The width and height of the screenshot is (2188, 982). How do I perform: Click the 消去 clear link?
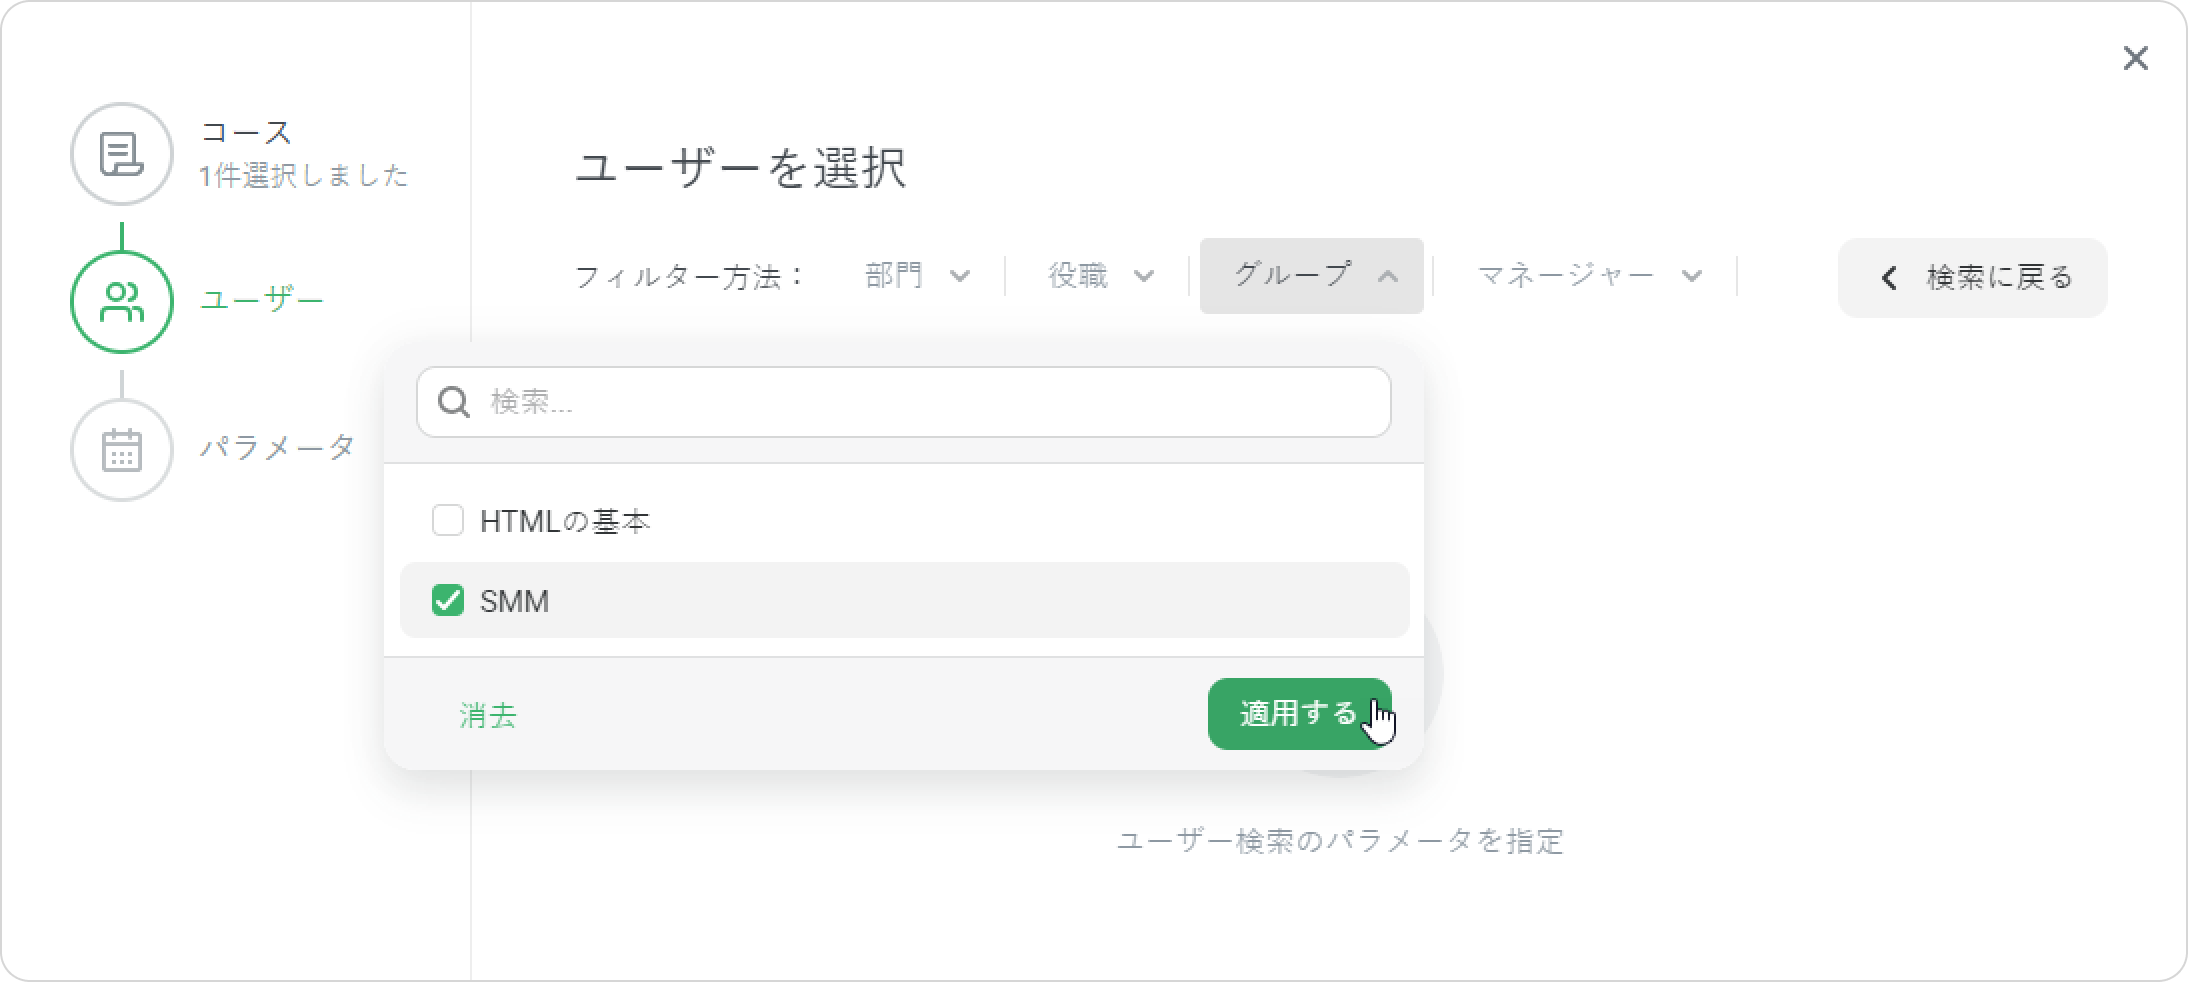click(488, 715)
